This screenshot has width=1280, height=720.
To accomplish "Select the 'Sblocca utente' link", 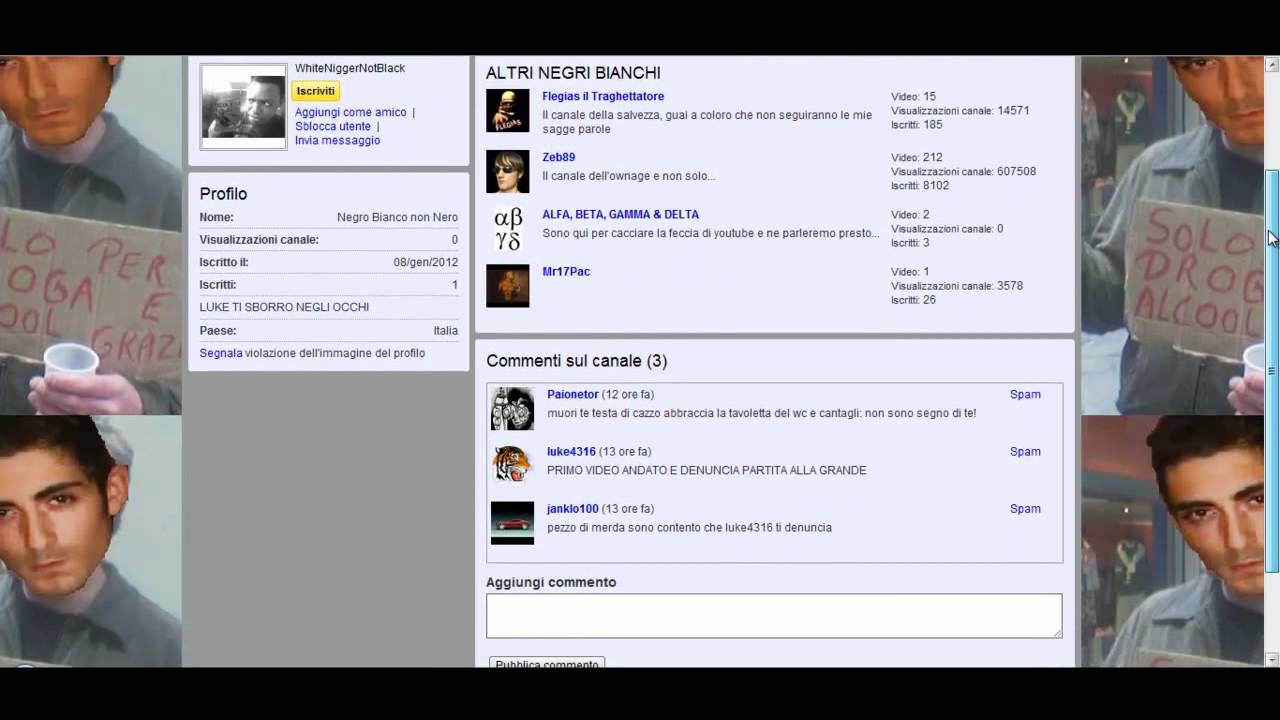I will pos(333,127).
